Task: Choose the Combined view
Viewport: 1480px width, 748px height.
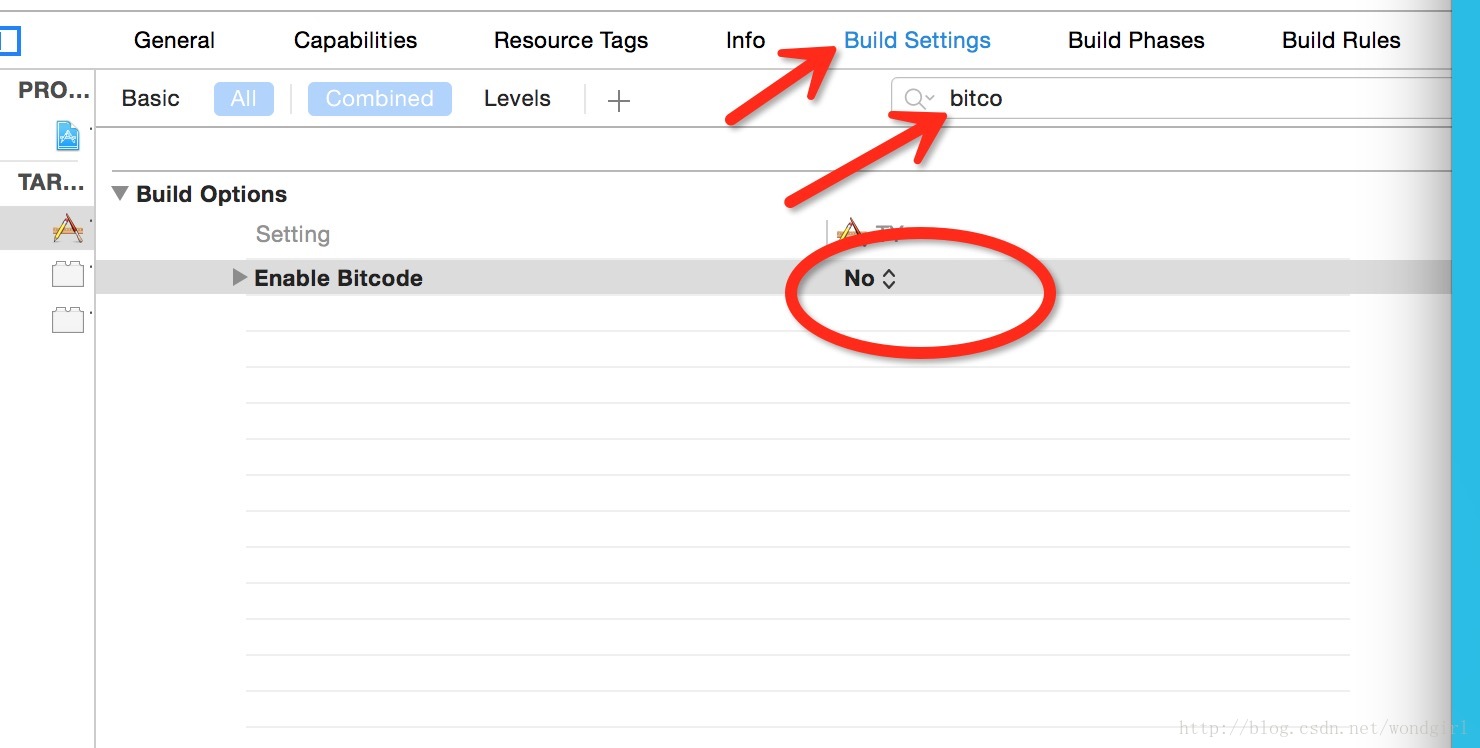Action: 380,99
